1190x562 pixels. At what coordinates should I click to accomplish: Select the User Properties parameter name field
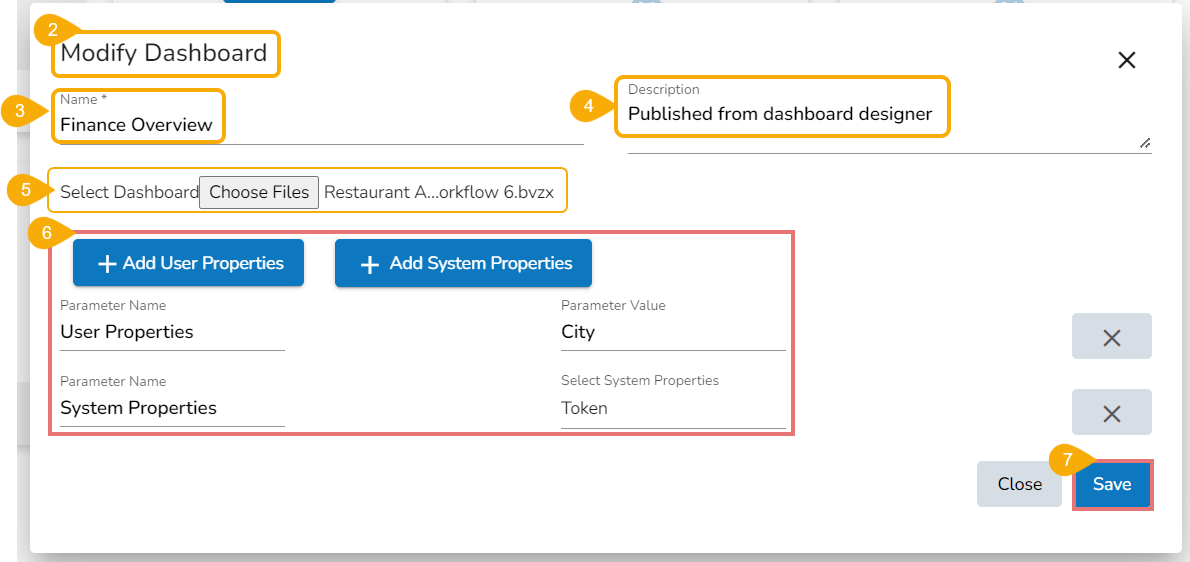click(x=171, y=332)
